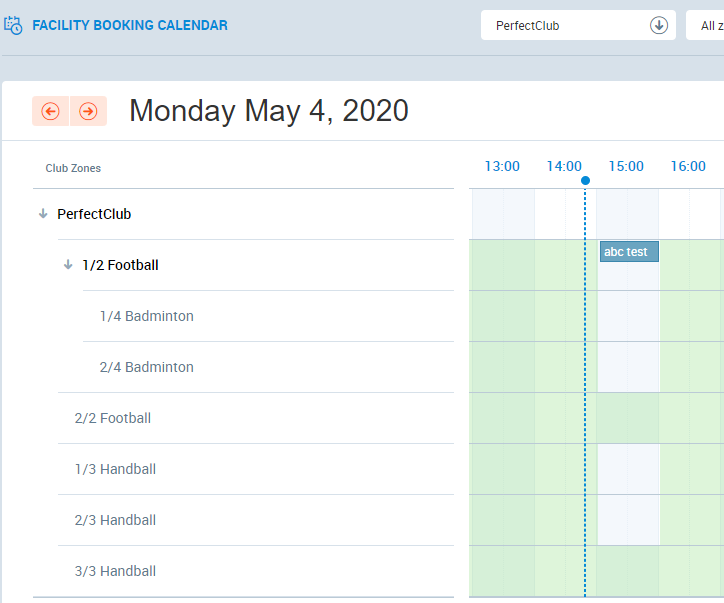Screen dimensions: 724x603
Task: Select the 2/2 Football zone row
Action: pos(113,418)
